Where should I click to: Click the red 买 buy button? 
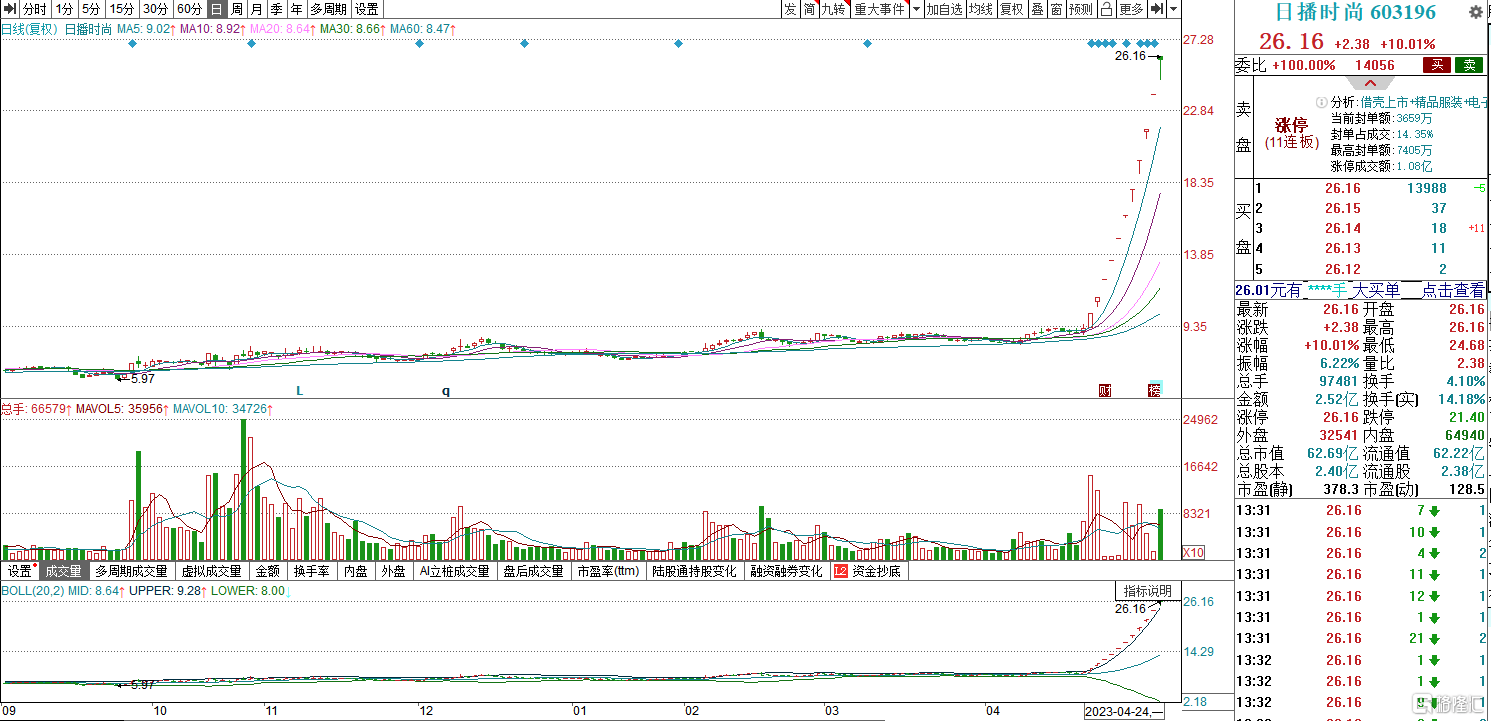[1437, 65]
